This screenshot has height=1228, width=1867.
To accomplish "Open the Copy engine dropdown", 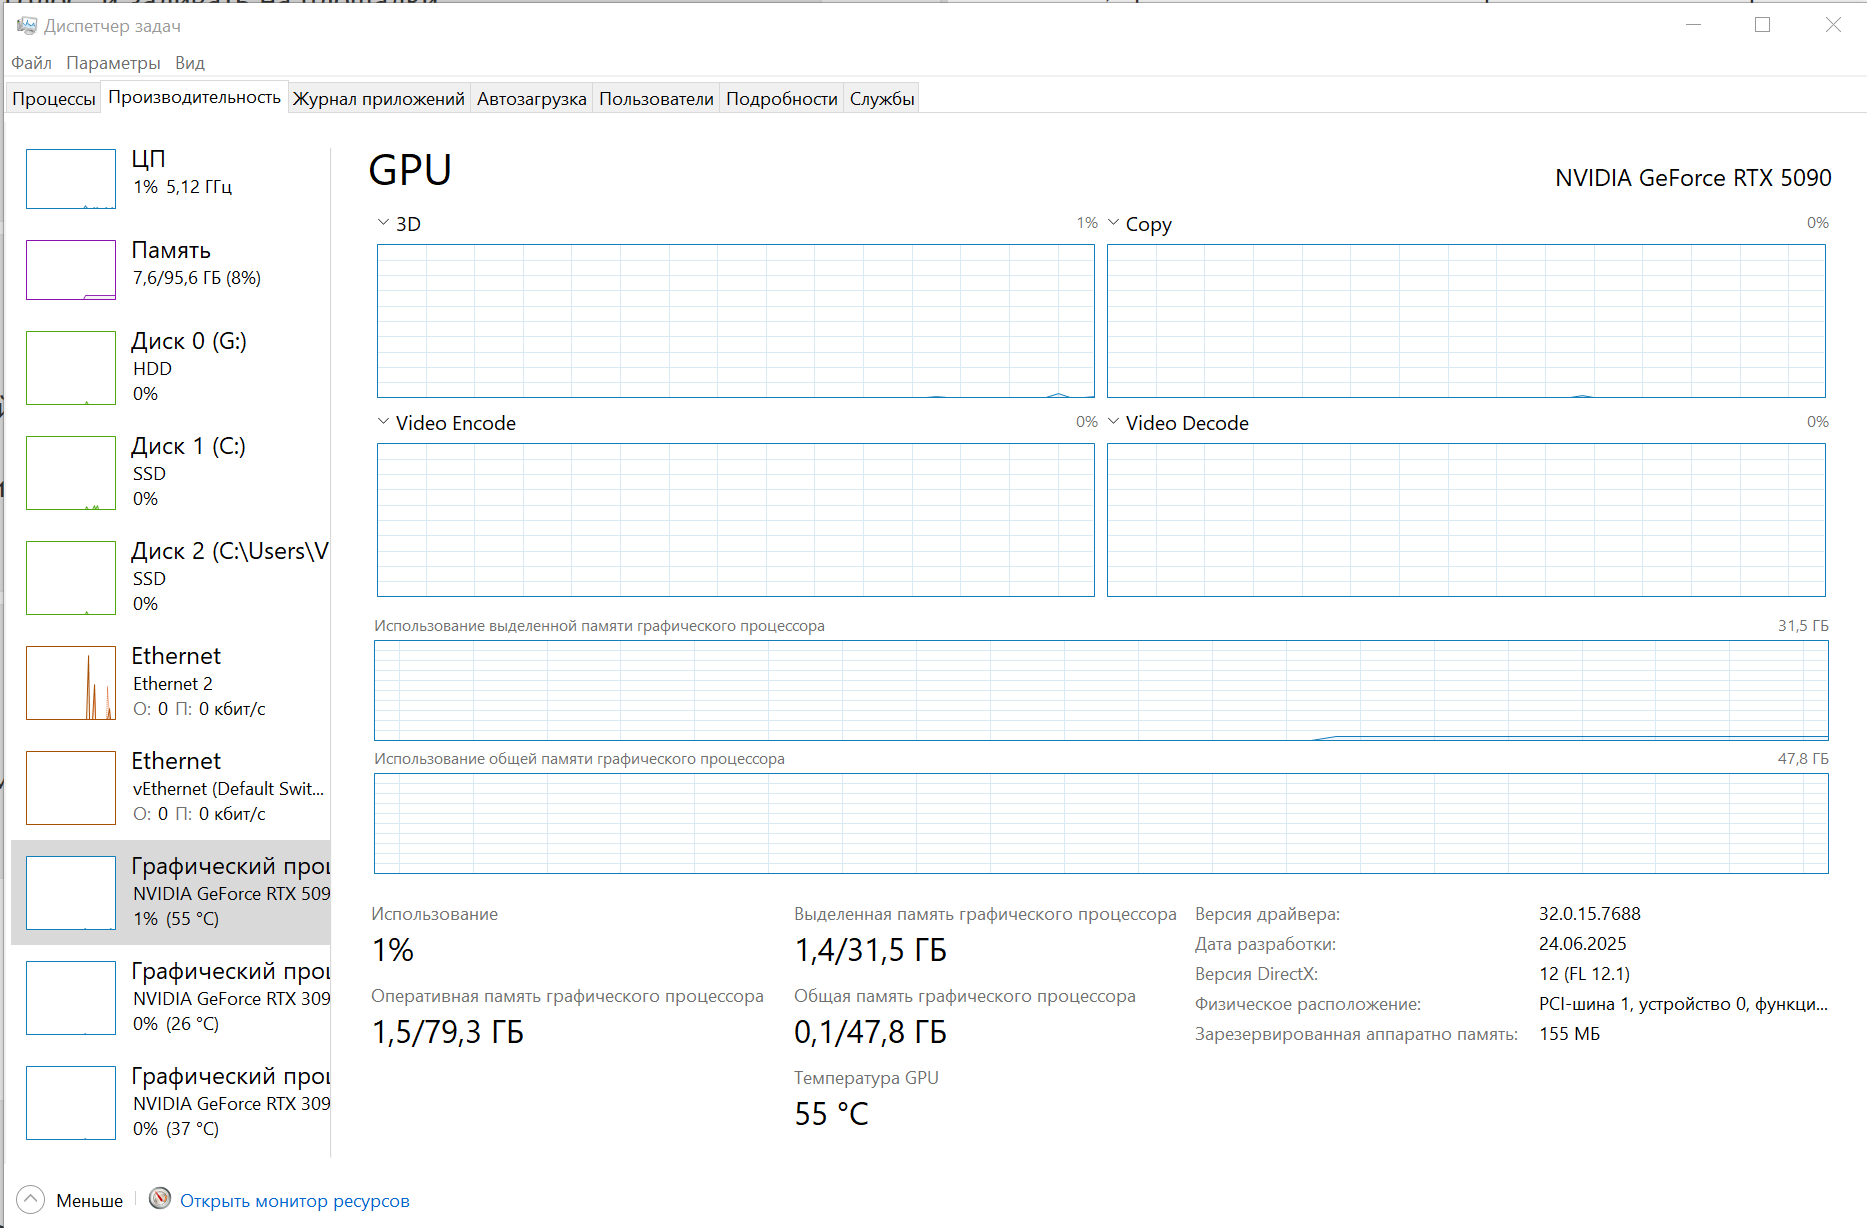I will coord(1113,223).
